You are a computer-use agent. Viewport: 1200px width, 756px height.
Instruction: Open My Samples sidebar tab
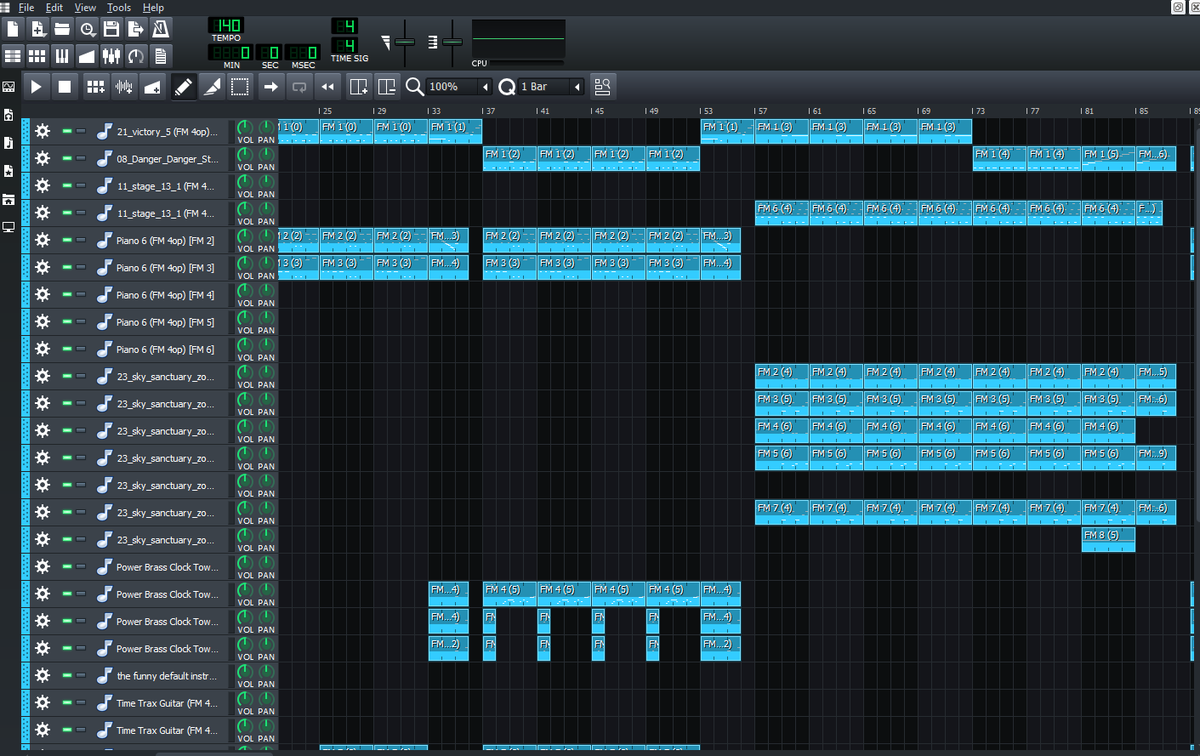(x=9, y=144)
